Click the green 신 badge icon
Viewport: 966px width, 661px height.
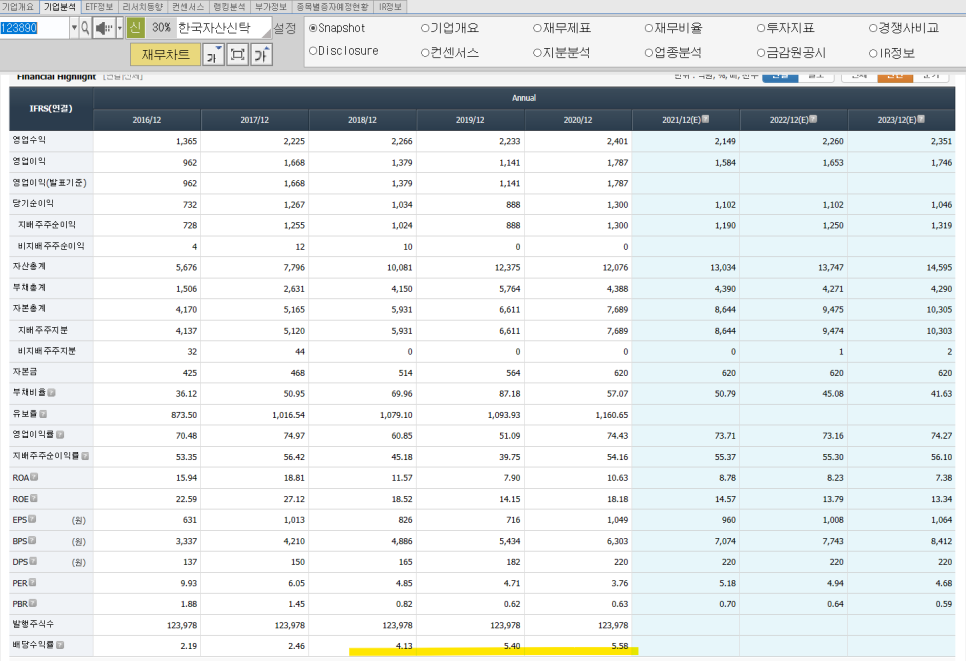136,28
